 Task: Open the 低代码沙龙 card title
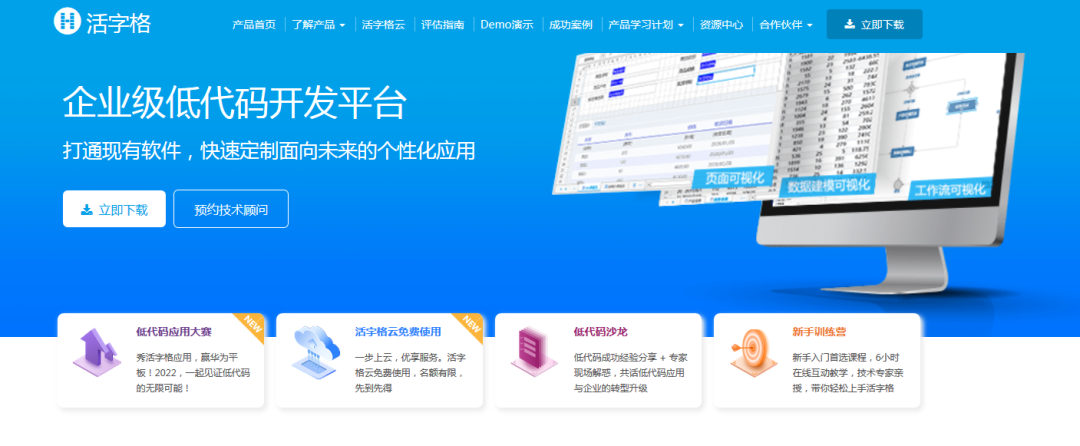click(x=601, y=331)
